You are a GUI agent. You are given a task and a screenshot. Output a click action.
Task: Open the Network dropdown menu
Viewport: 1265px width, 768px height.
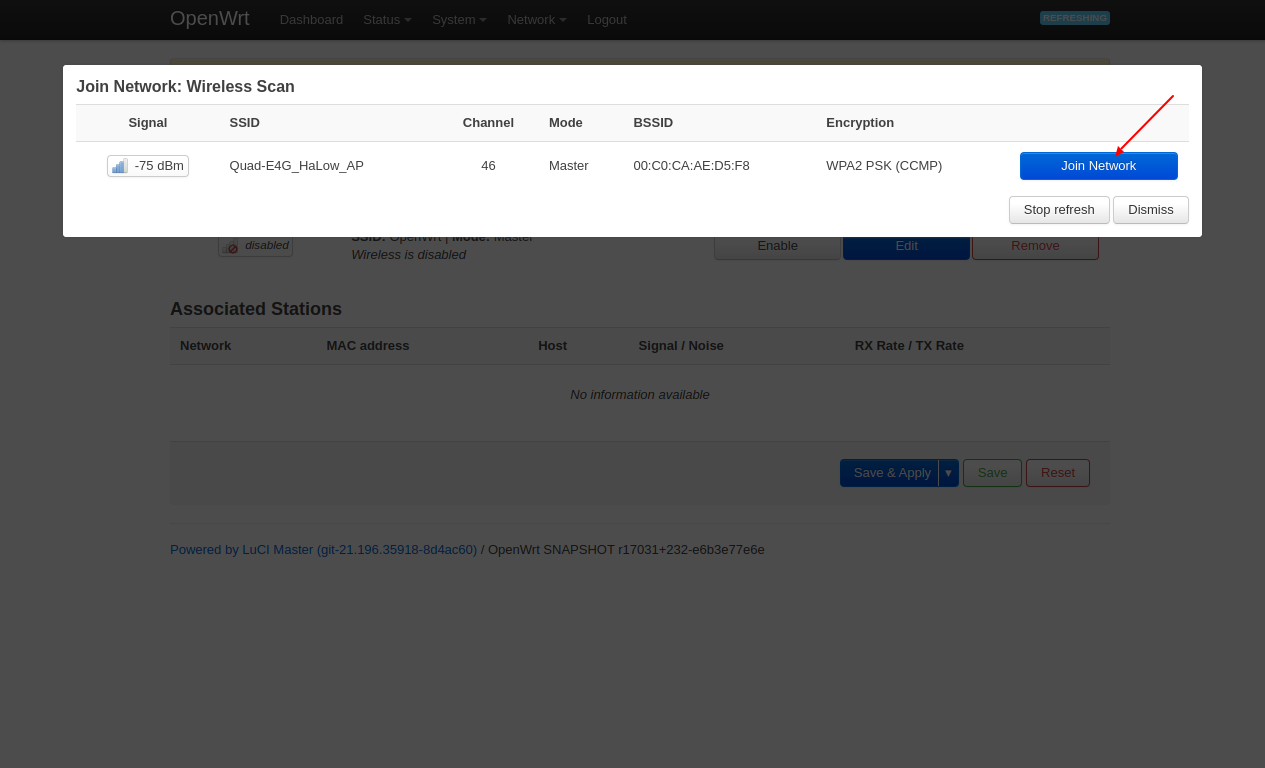[x=536, y=19]
